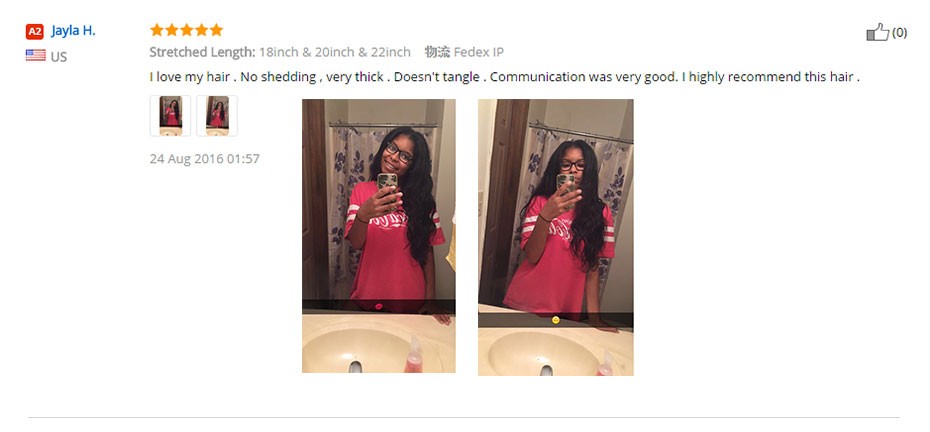Click the fifth orange rating star
Image resolution: width=930 pixels, height=432 pixels.
click(216, 30)
